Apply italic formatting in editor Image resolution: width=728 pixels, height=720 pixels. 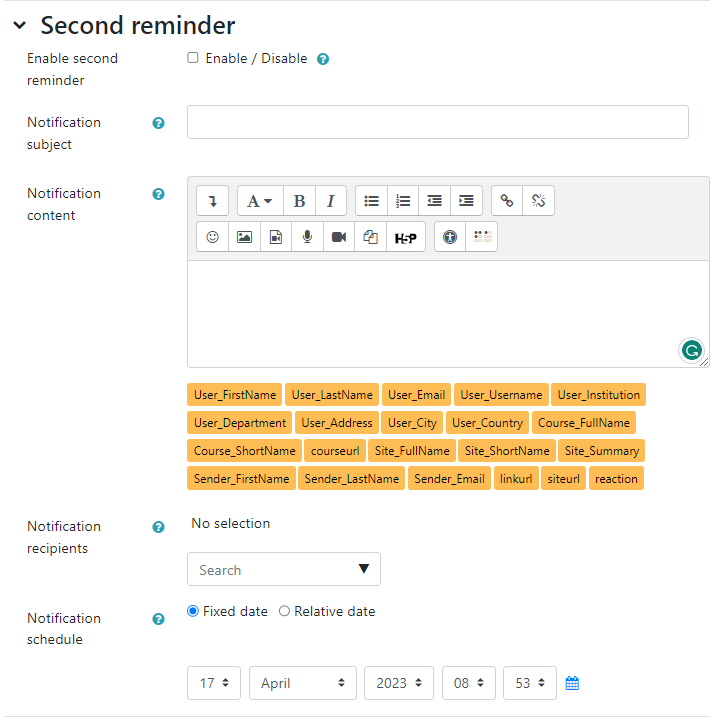pyautogui.click(x=330, y=201)
